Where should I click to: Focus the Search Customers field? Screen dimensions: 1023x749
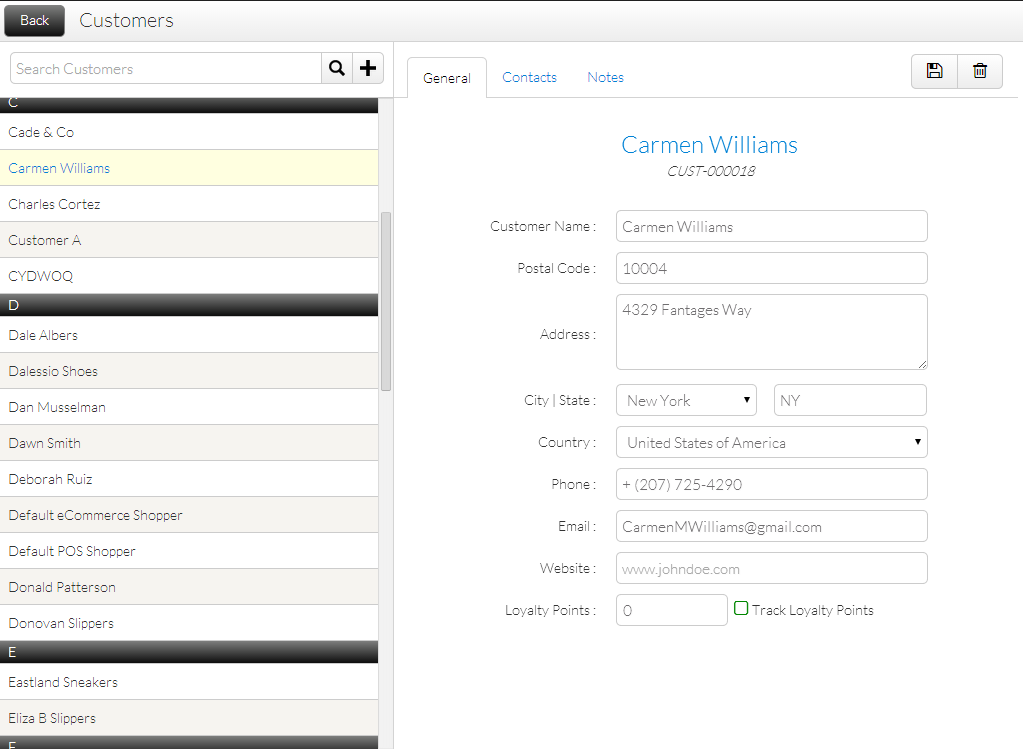click(x=166, y=69)
